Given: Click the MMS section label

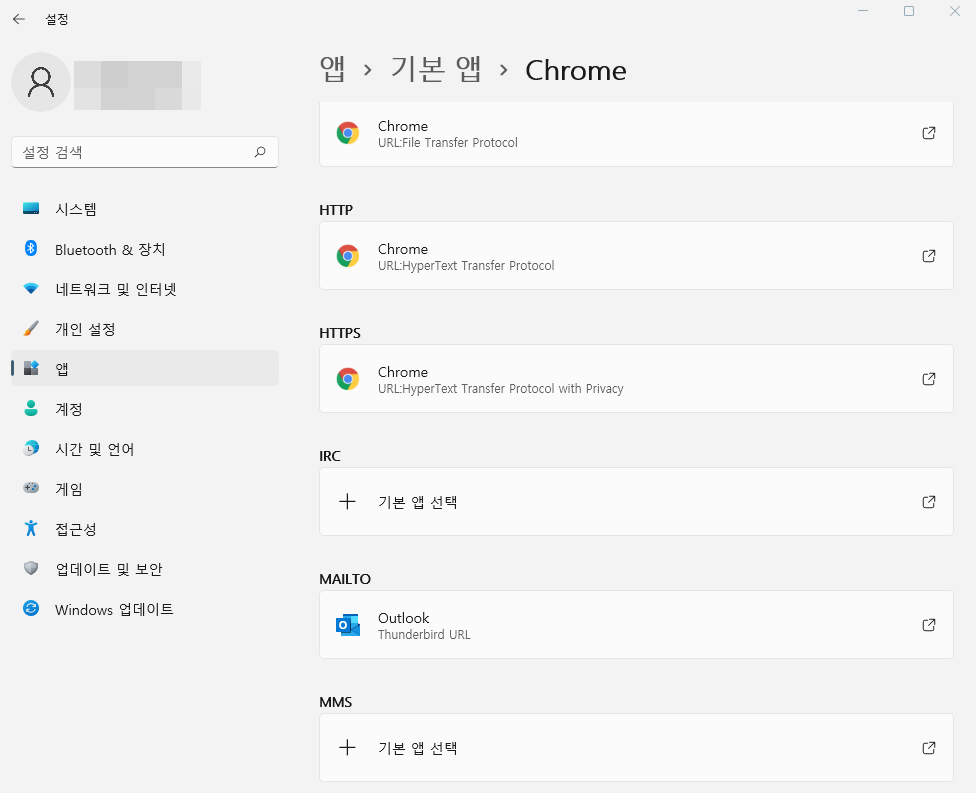Looking at the screenshot, I should point(336,702).
